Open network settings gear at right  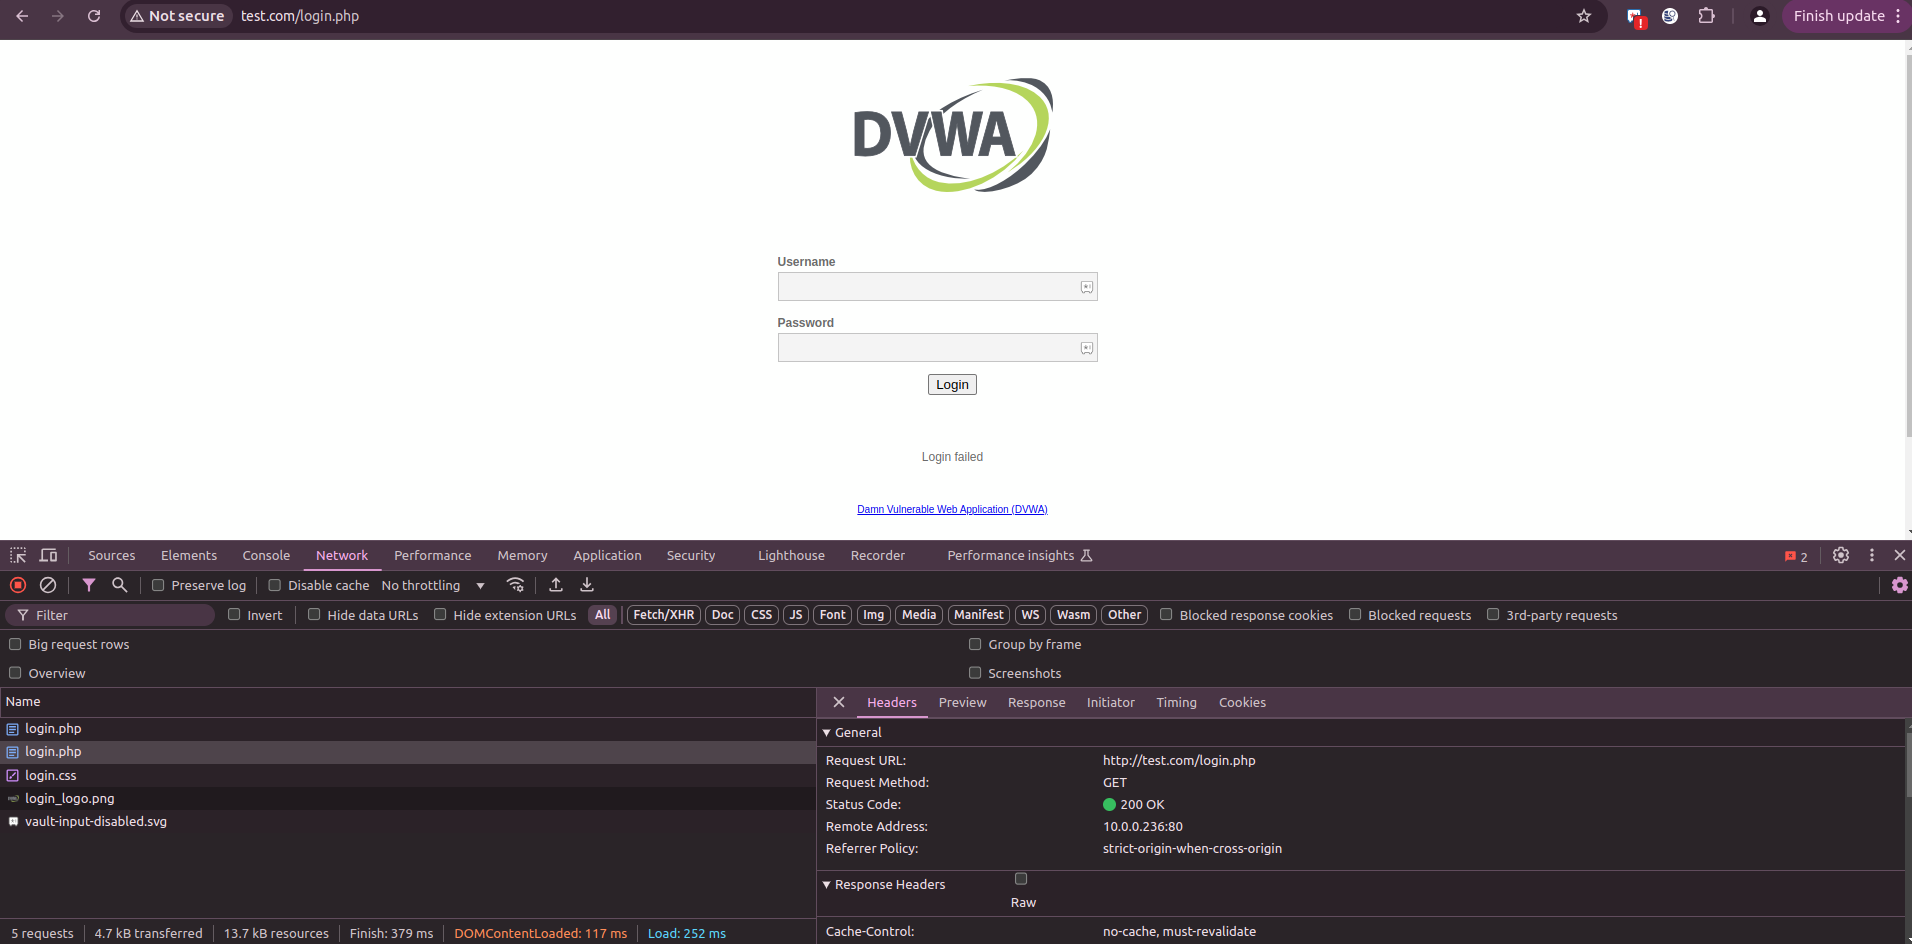point(1899,585)
